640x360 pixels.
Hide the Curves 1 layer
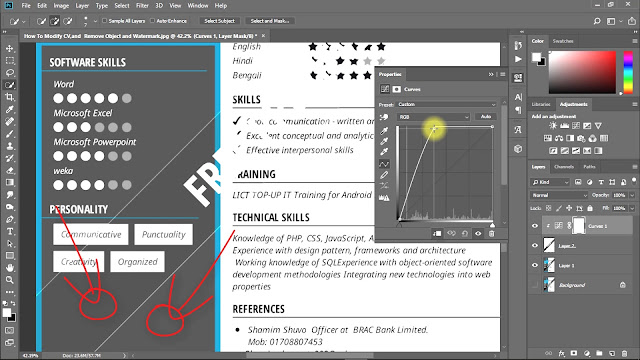click(x=535, y=226)
